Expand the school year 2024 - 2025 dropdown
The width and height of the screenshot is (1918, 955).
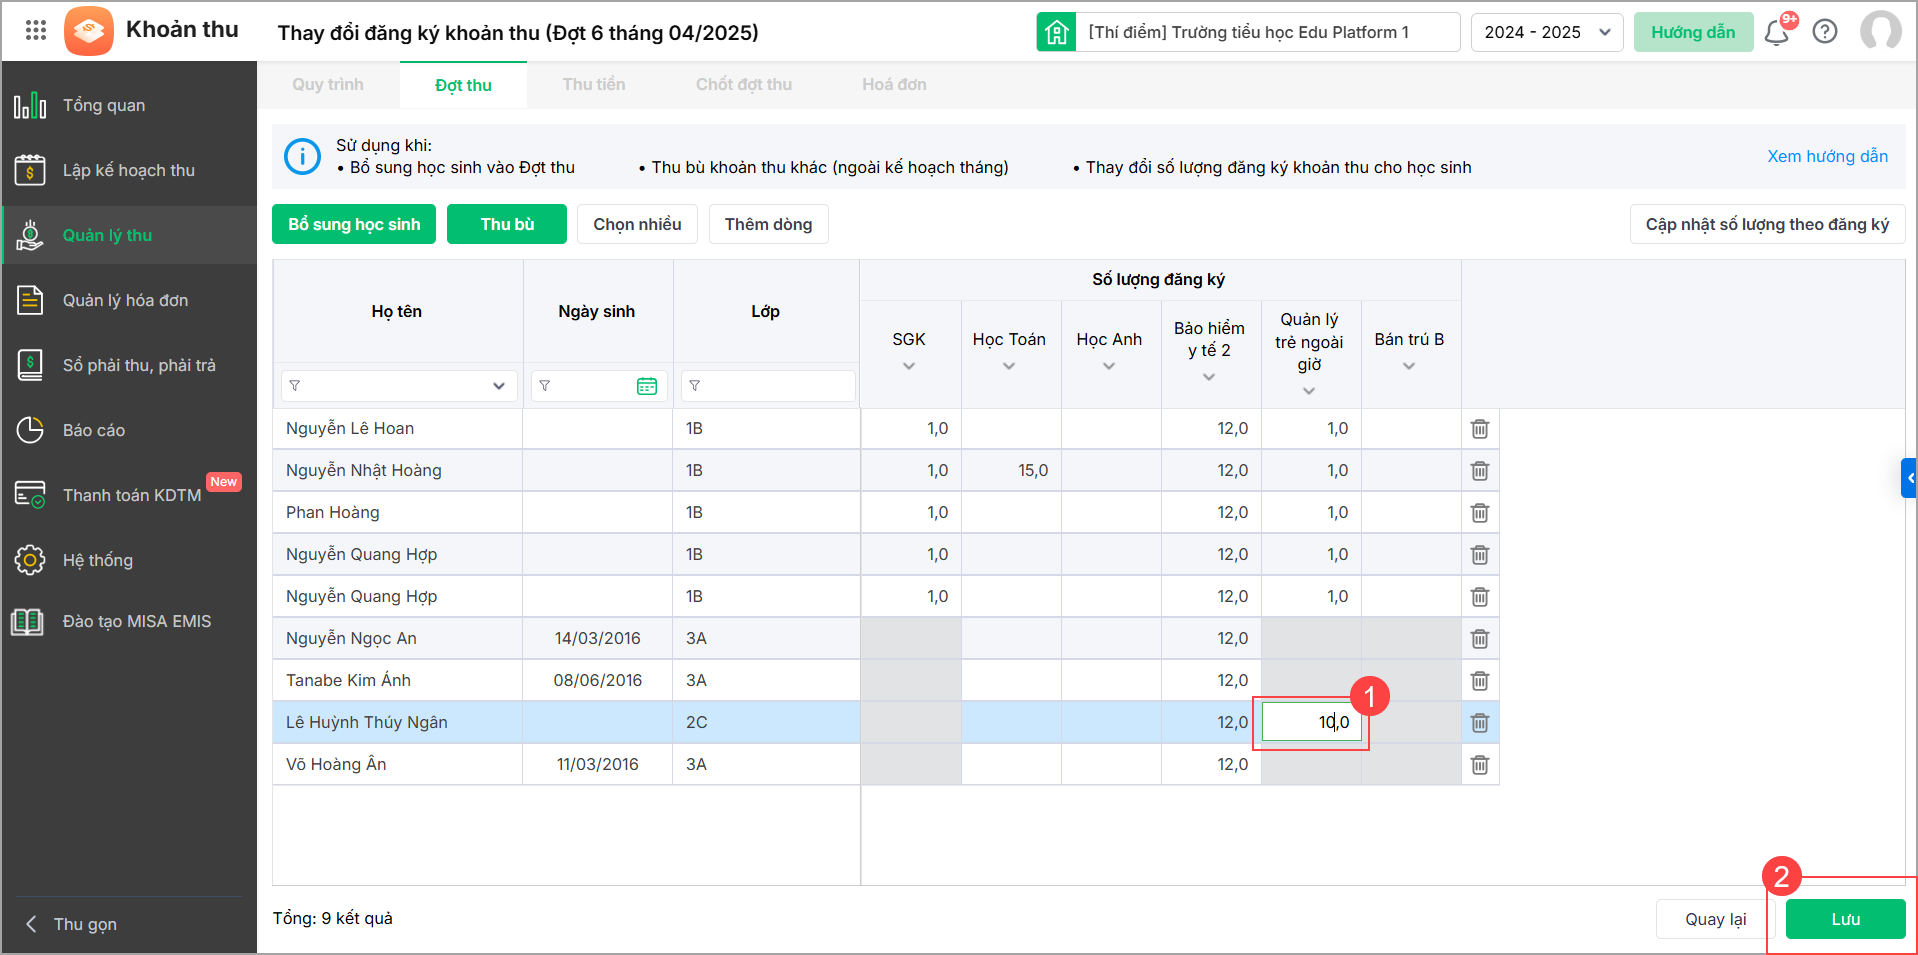coord(1546,32)
